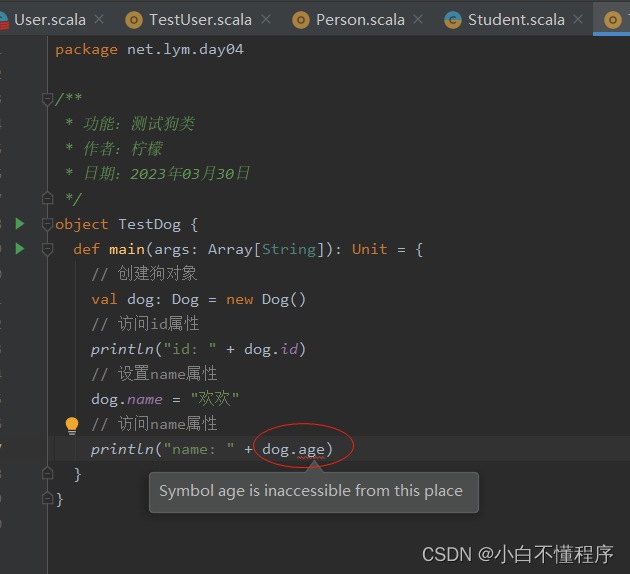Click the User.scala file icon
Image resolution: width=630 pixels, height=574 pixels.
(x=3, y=20)
